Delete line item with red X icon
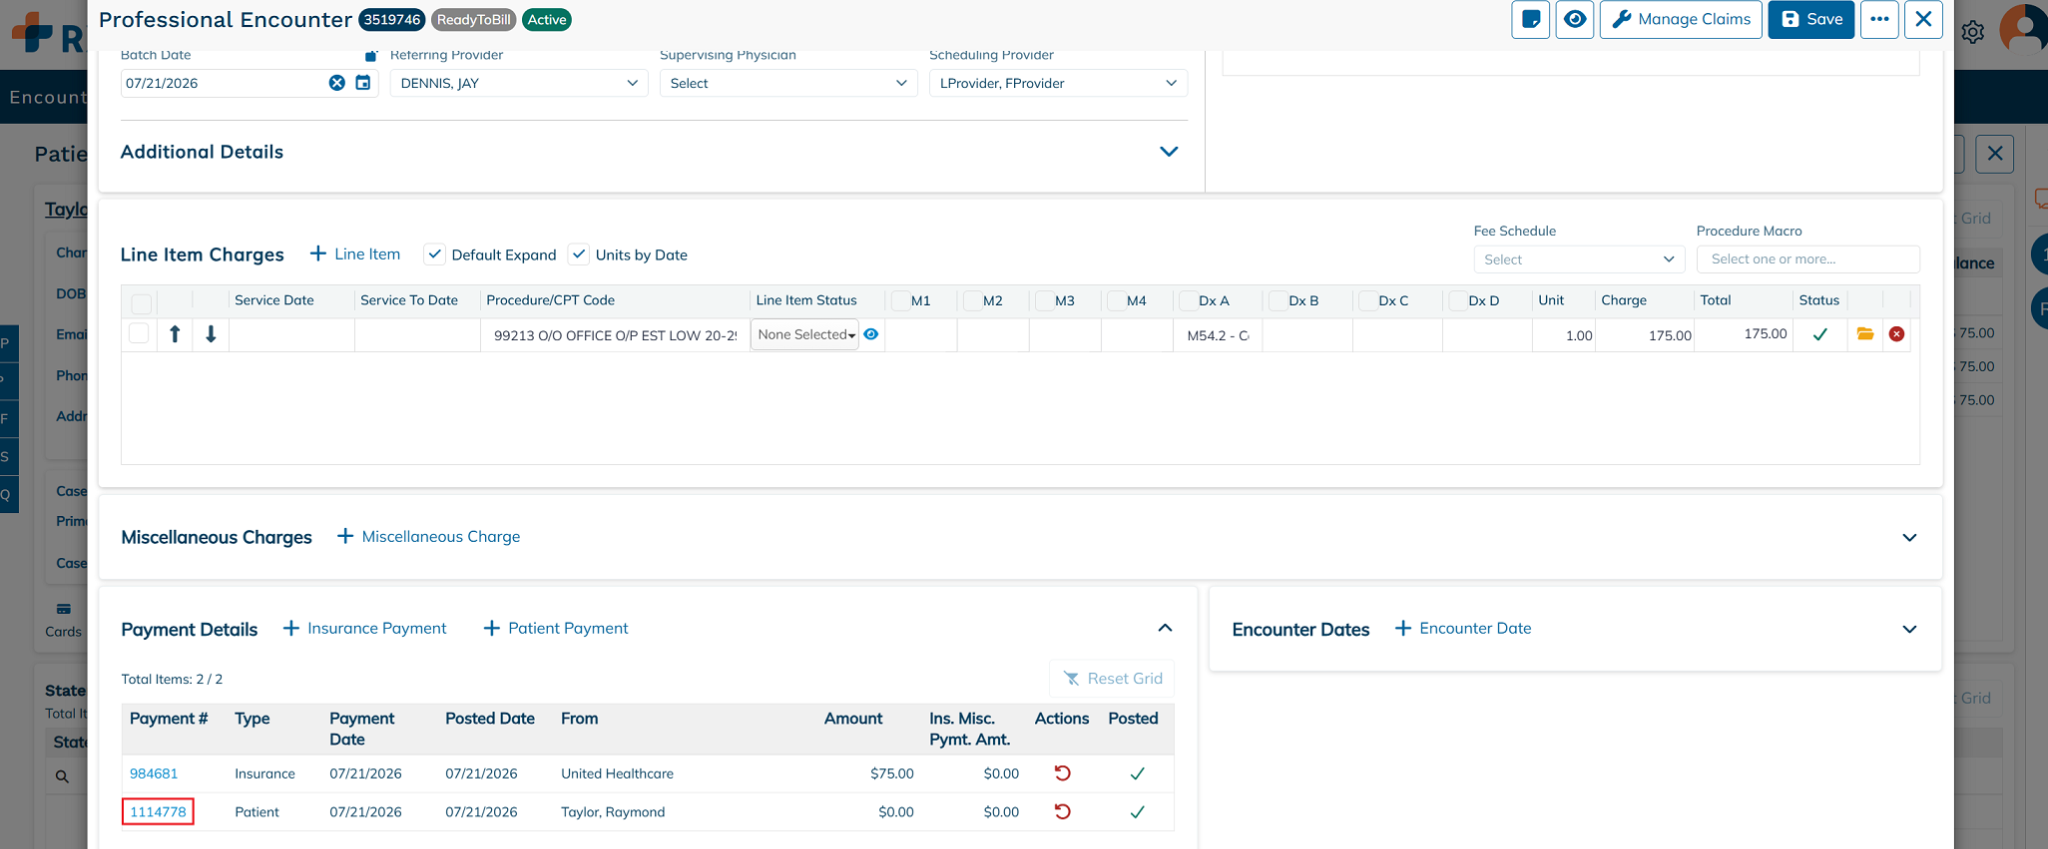The height and width of the screenshot is (849, 2048). point(1897,334)
